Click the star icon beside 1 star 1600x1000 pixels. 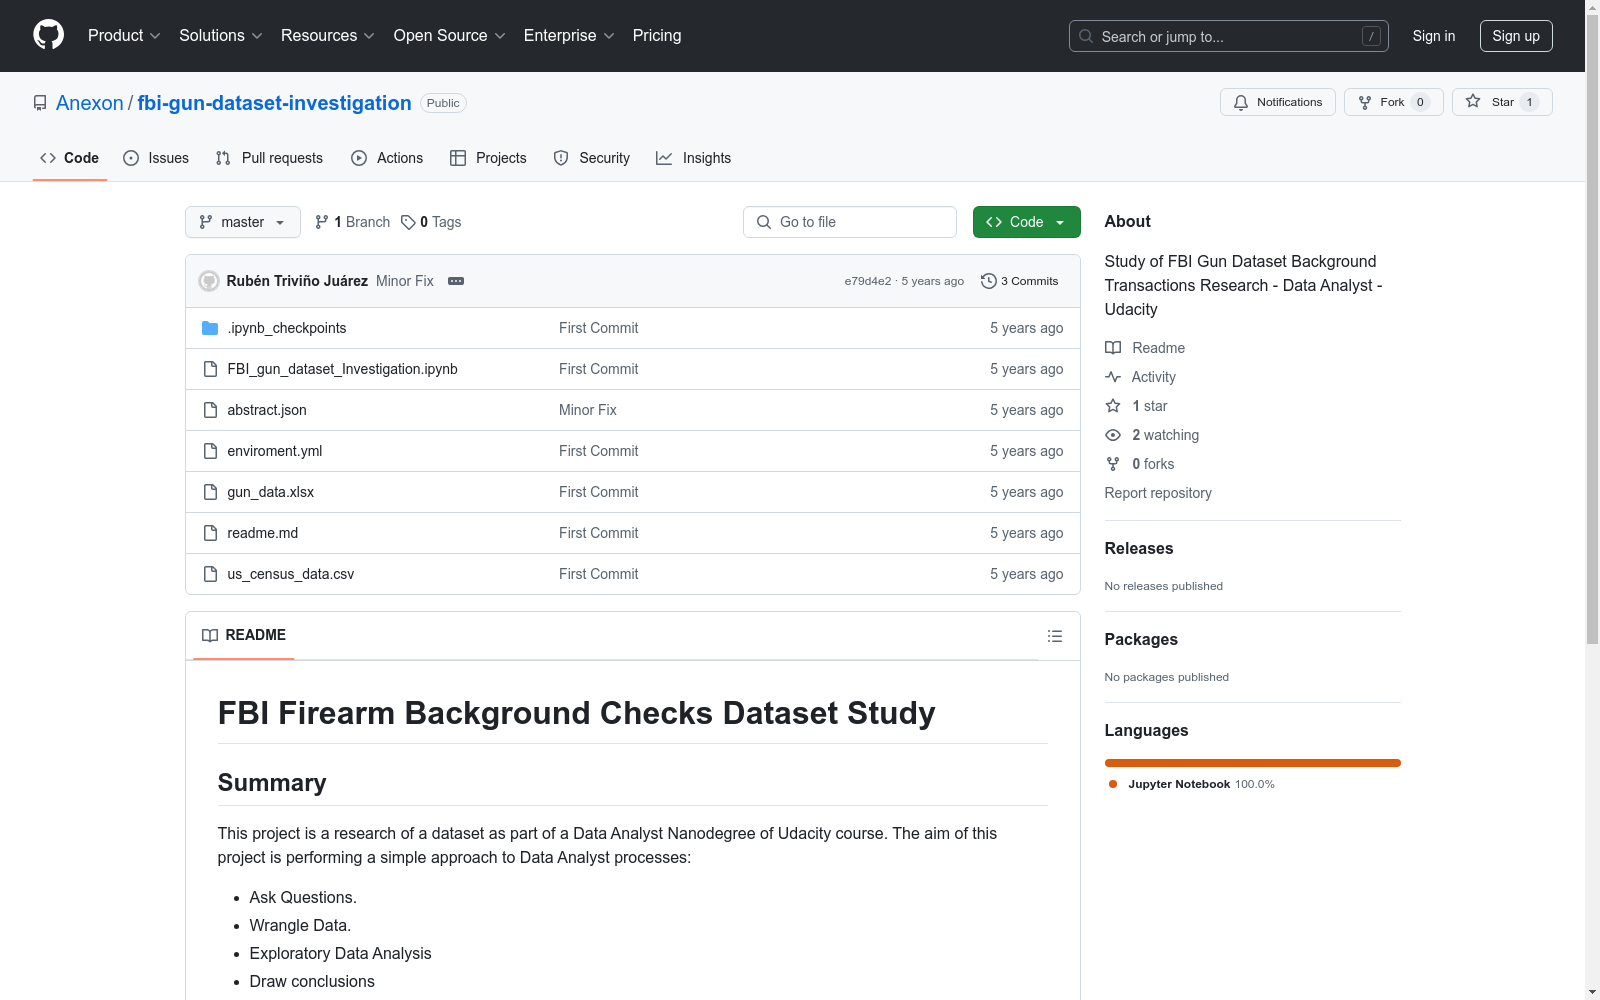tap(1113, 406)
